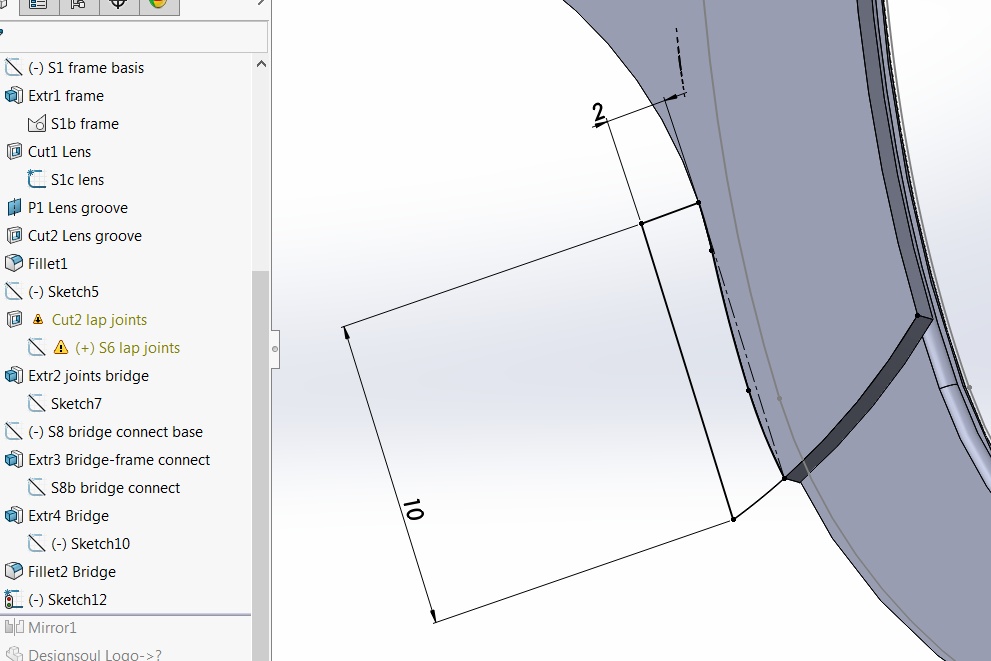Viewport: 991px width, 661px height.
Task: Select the '(+) S6 lap joints' sketch item
Action: tap(127, 348)
